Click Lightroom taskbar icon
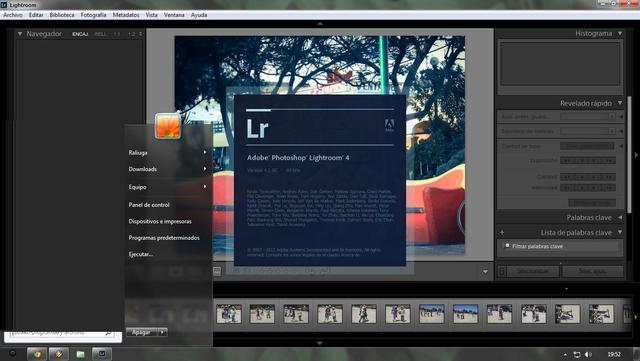Viewport: 640px width, 361px height. (x=102, y=354)
